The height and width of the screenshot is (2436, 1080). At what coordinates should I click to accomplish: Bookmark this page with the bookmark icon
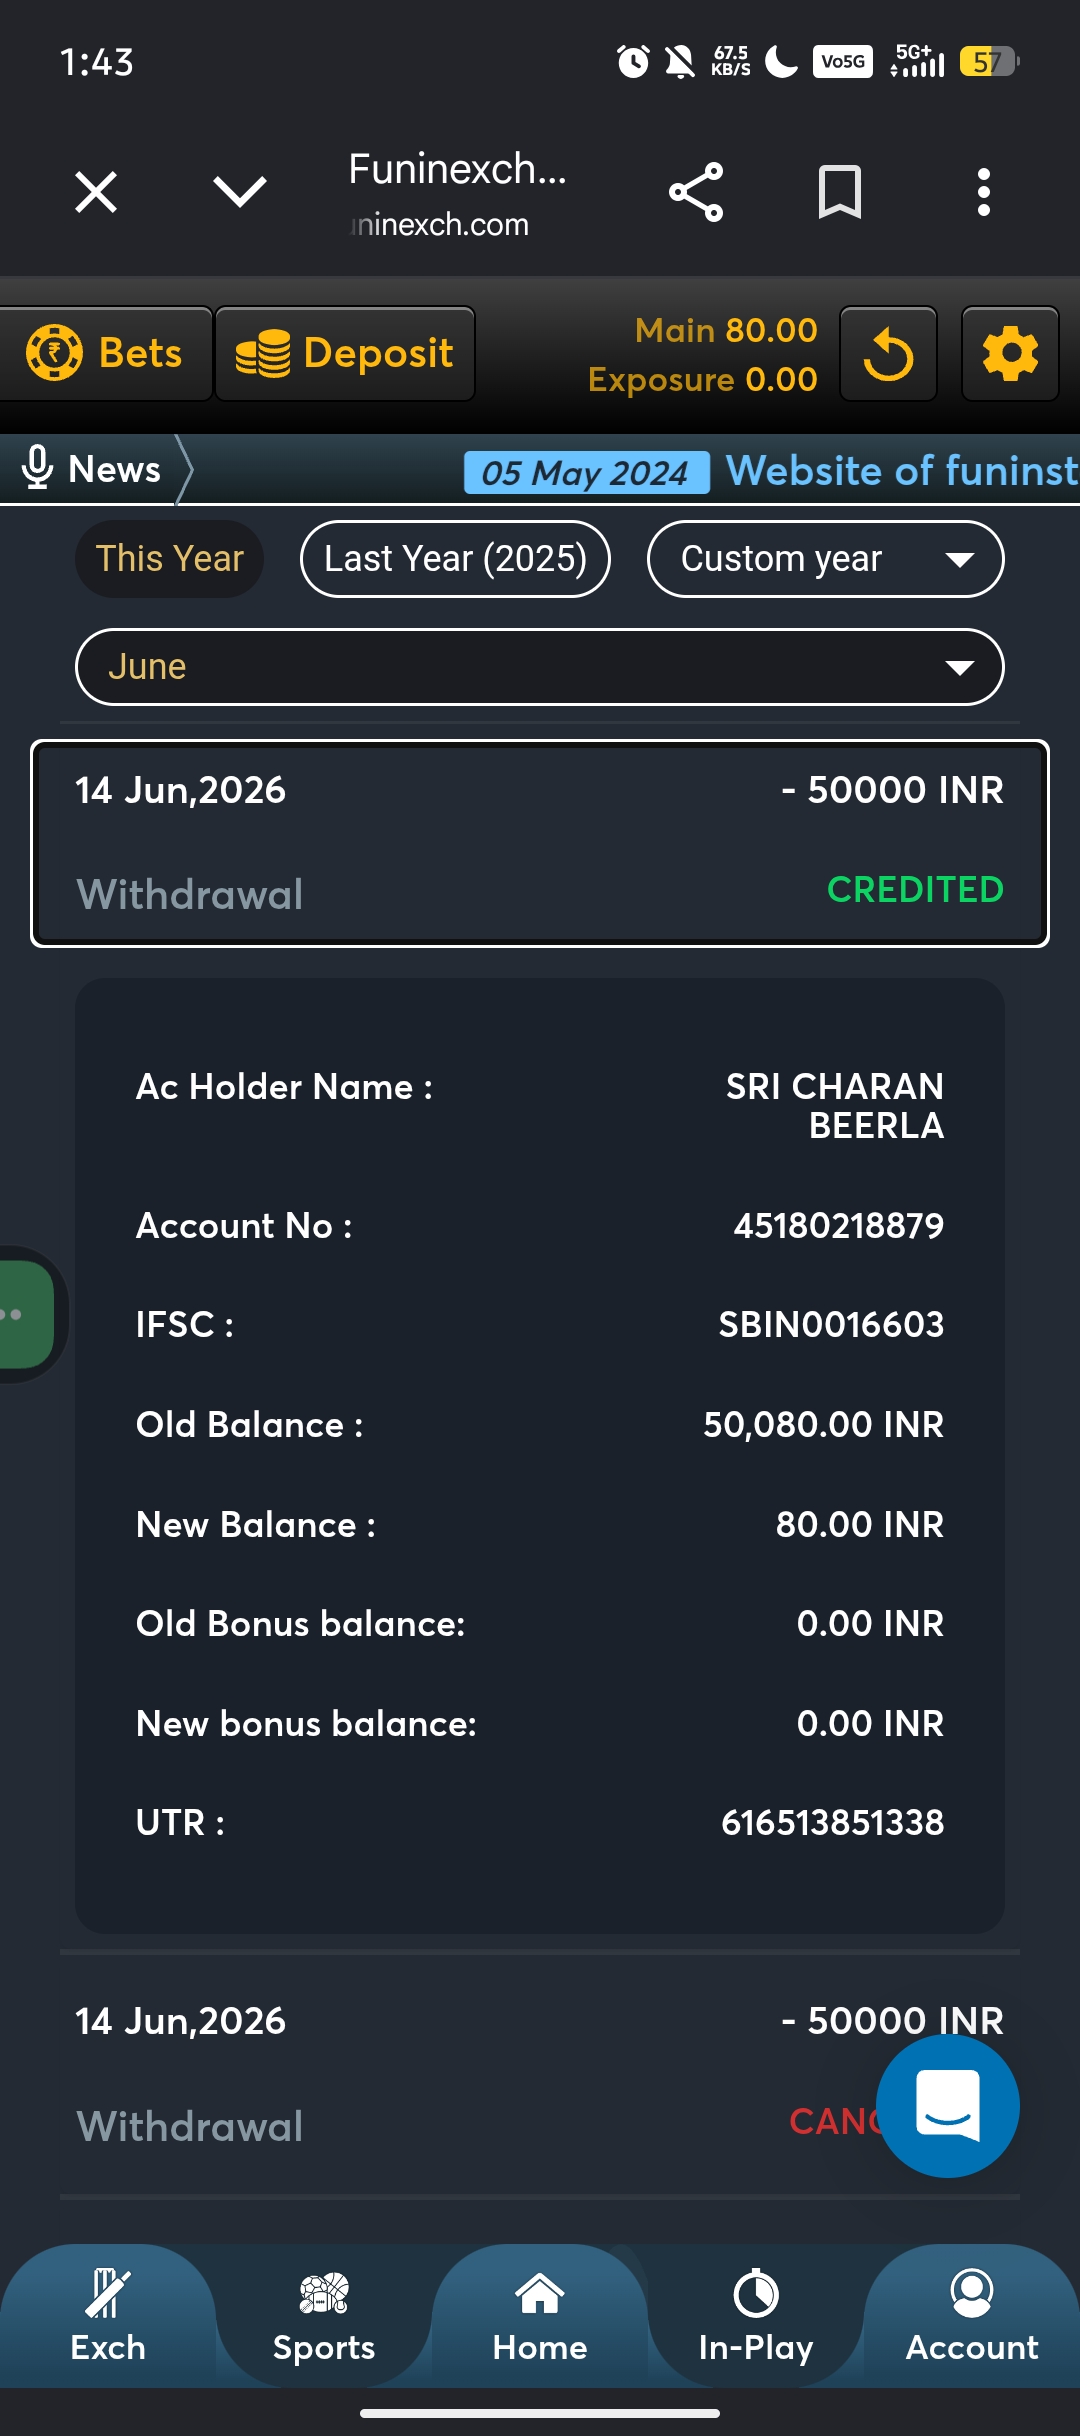tap(840, 192)
